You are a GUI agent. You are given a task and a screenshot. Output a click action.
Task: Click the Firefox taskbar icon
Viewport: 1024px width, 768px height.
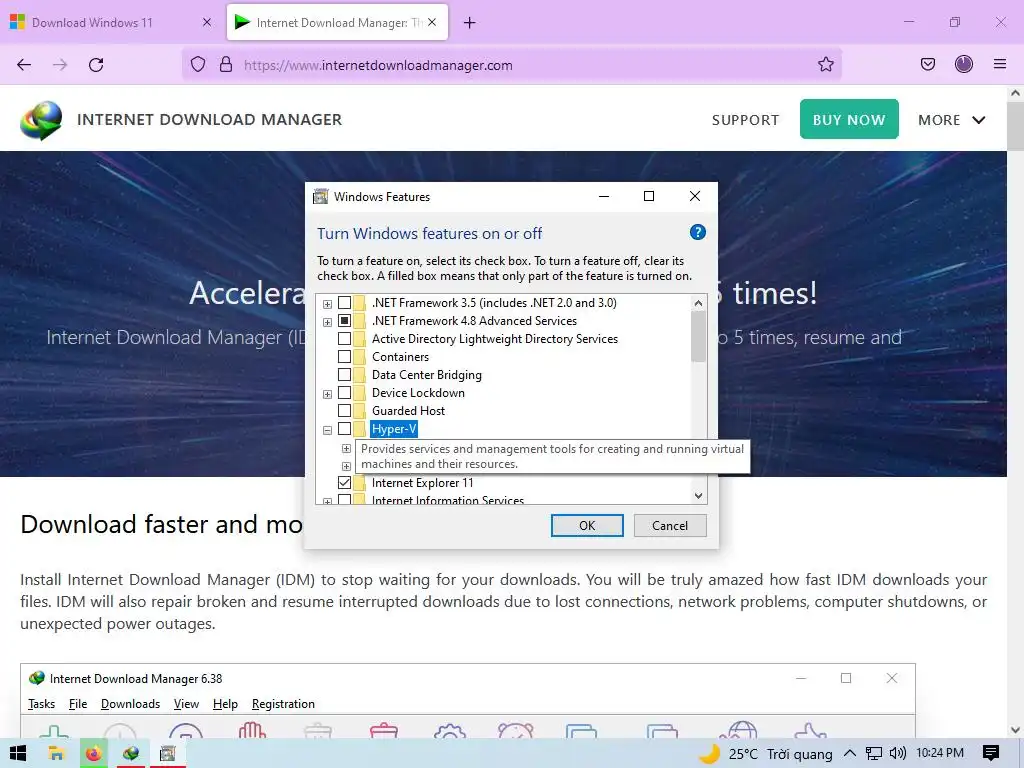(x=94, y=754)
